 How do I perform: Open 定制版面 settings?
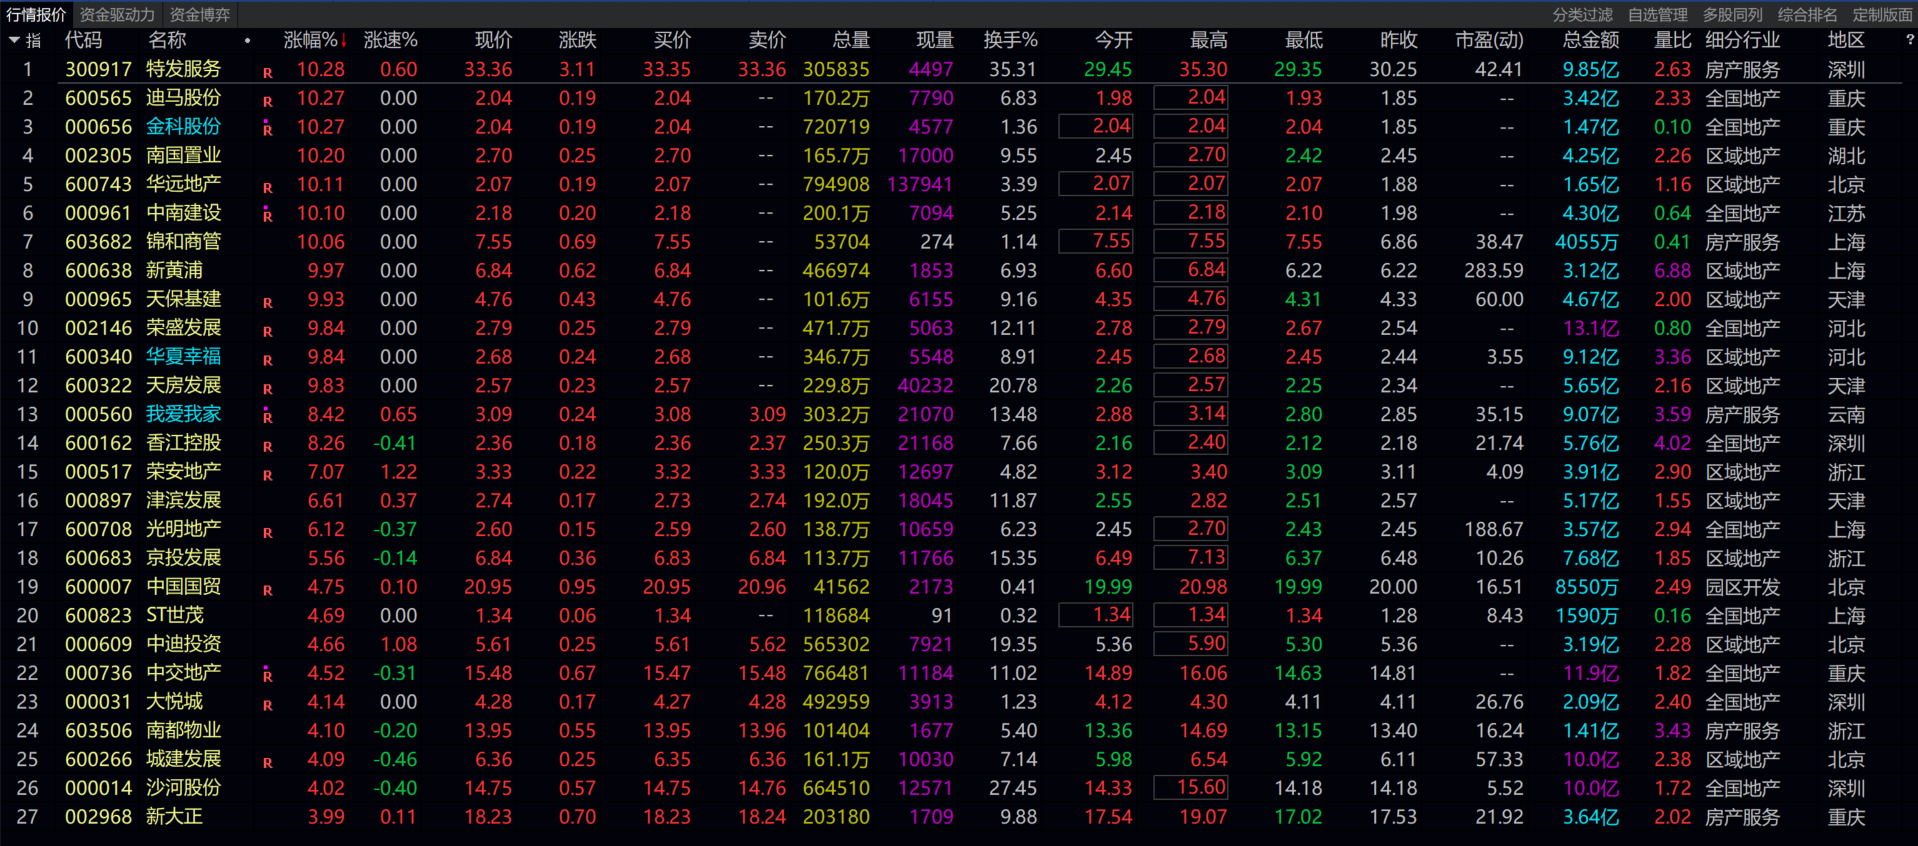click(1883, 14)
